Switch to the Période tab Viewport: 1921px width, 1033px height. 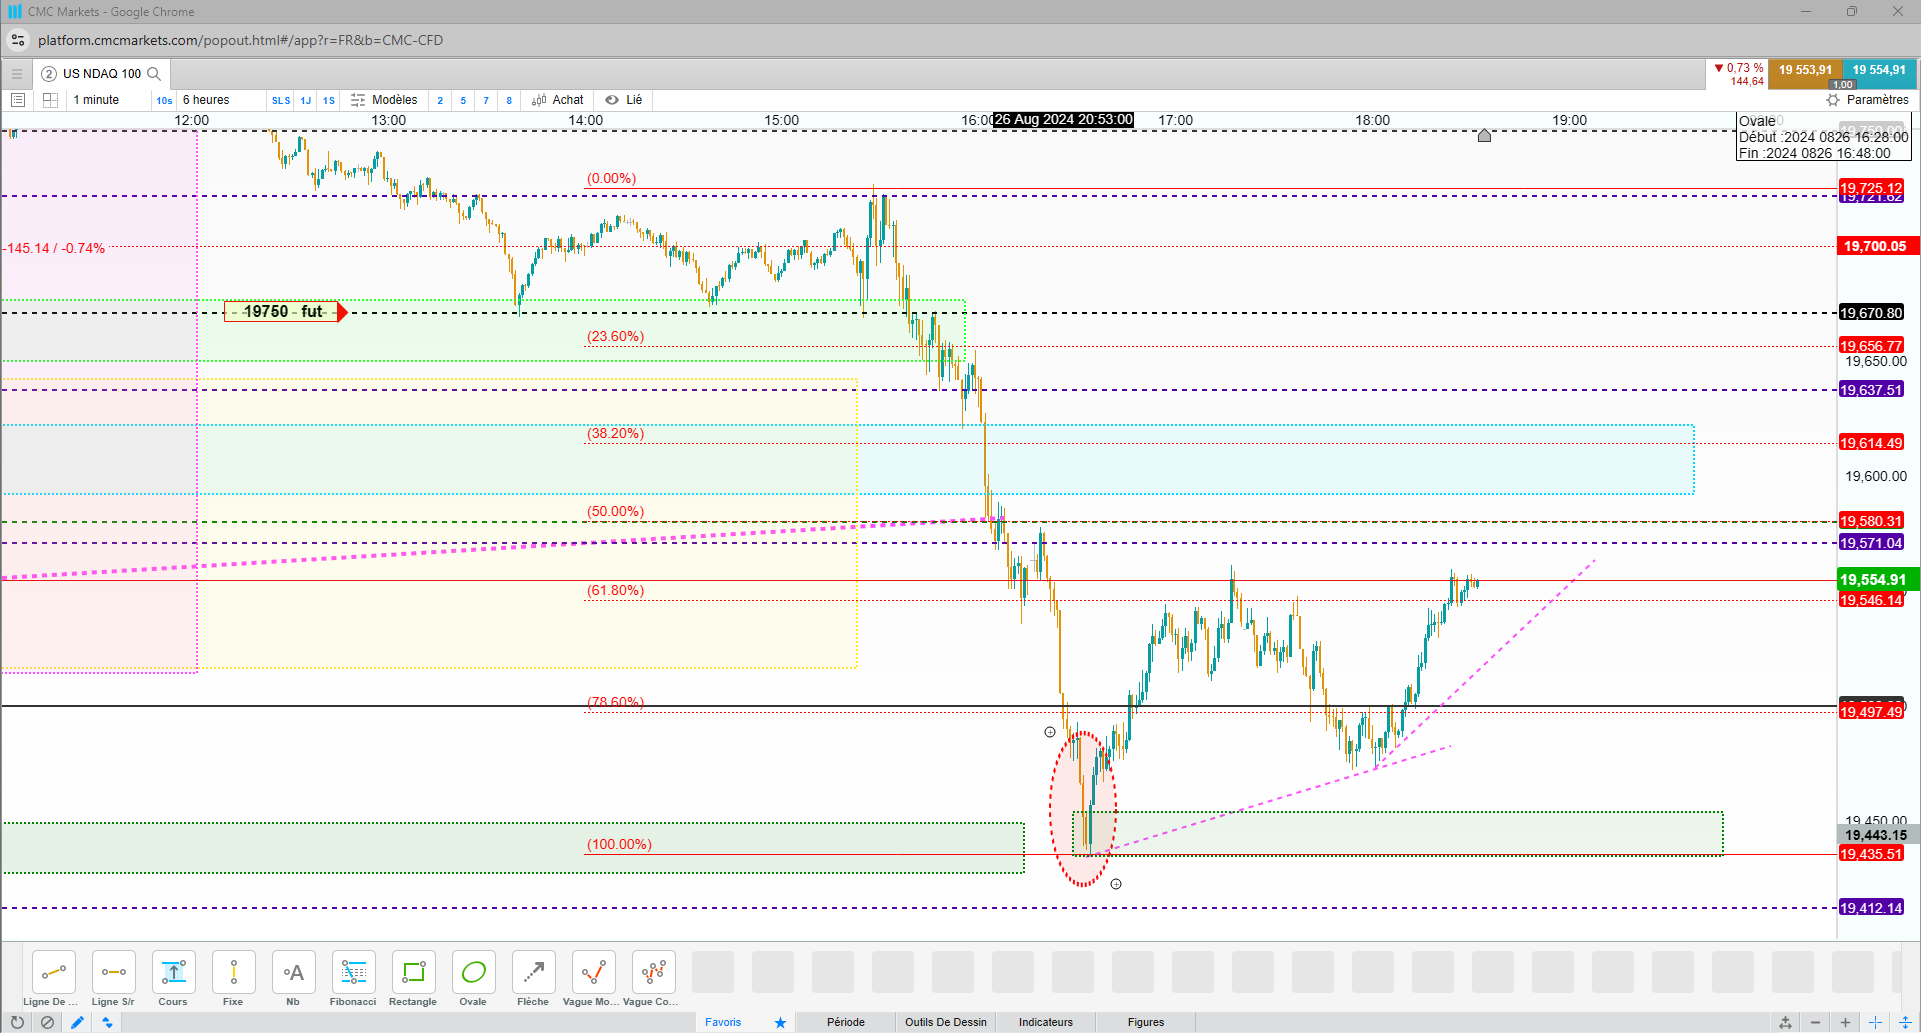[x=846, y=1022]
